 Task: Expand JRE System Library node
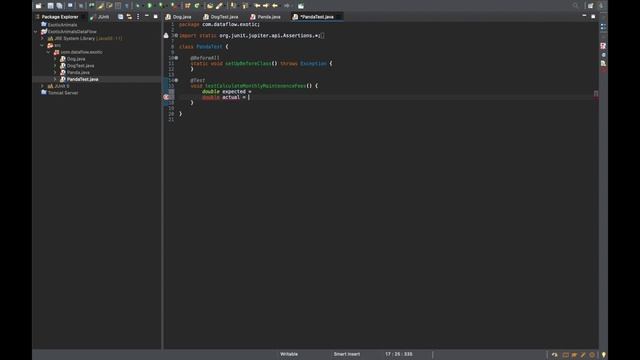[42, 38]
